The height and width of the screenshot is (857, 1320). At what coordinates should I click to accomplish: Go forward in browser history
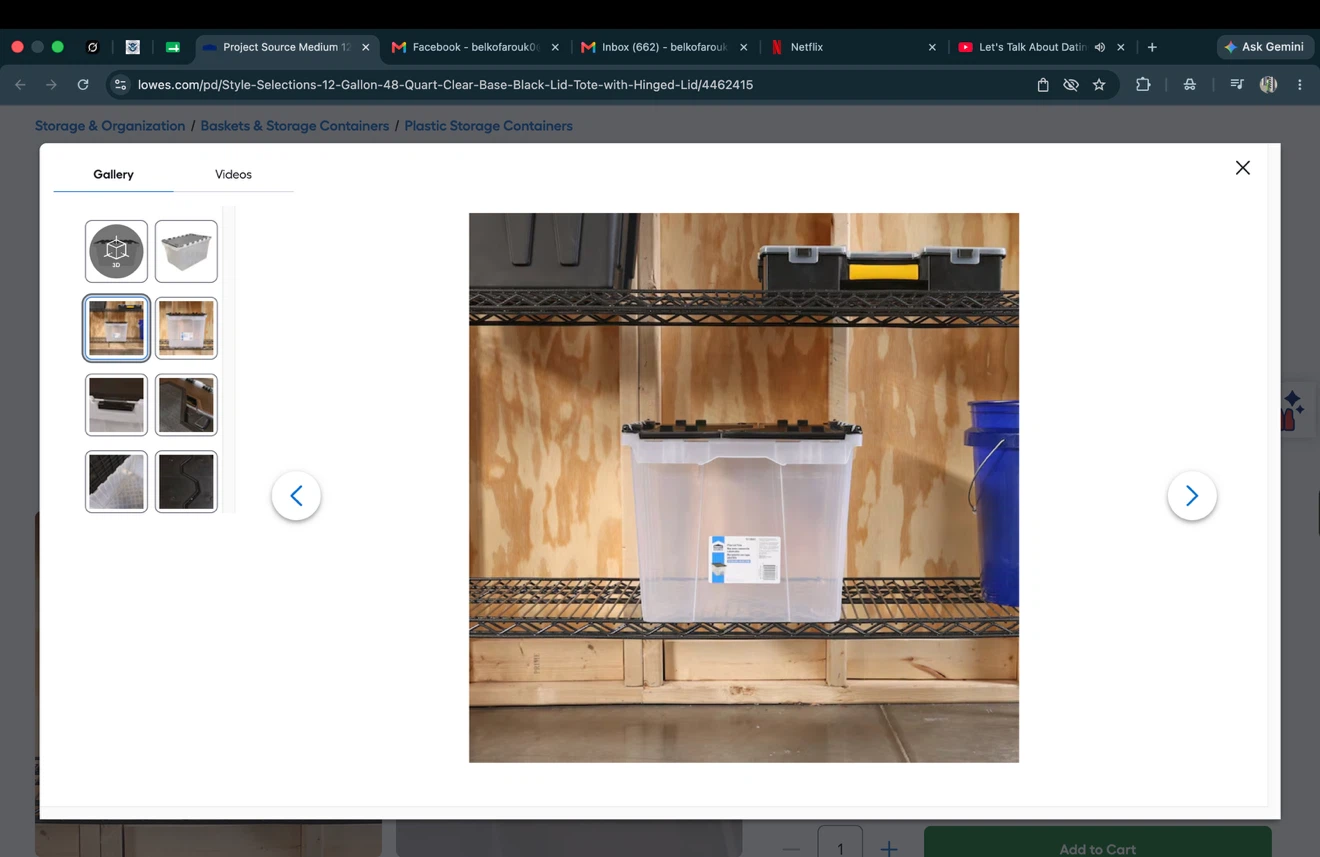click(x=51, y=85)
